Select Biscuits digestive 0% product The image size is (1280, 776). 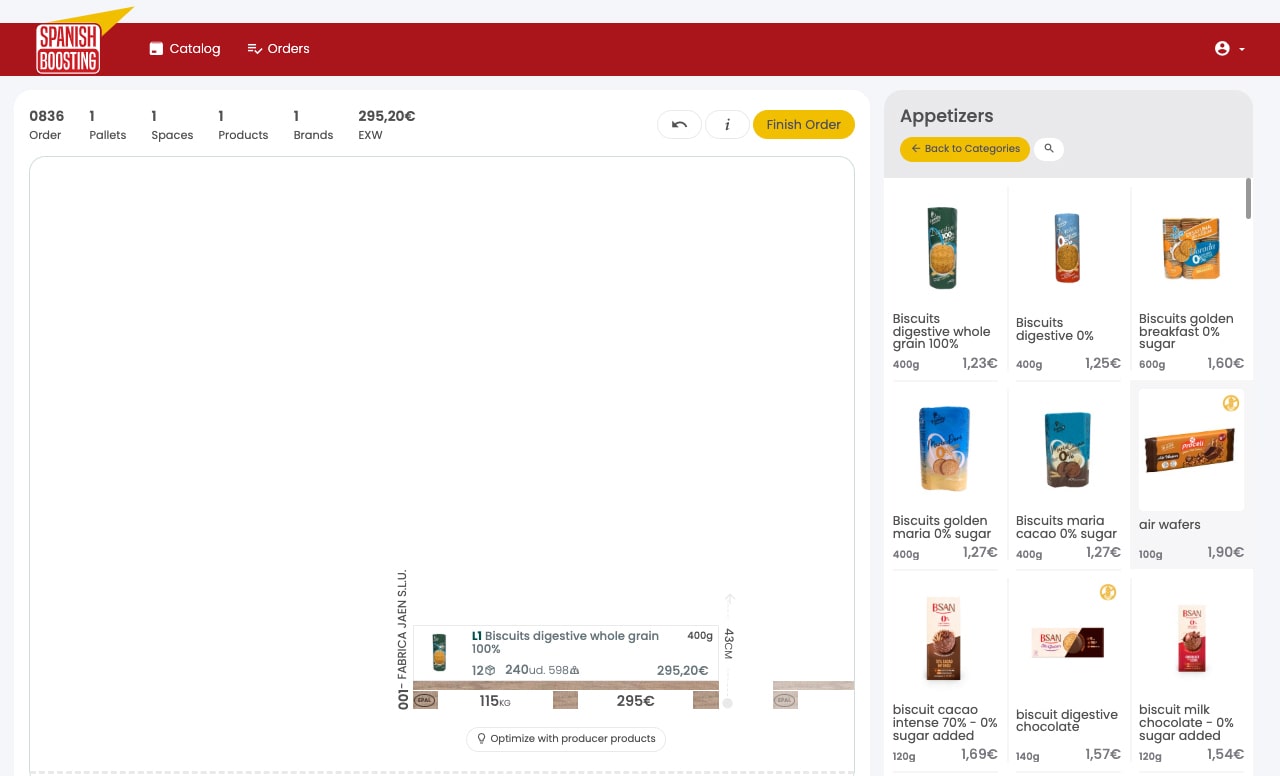(1068, 280)
